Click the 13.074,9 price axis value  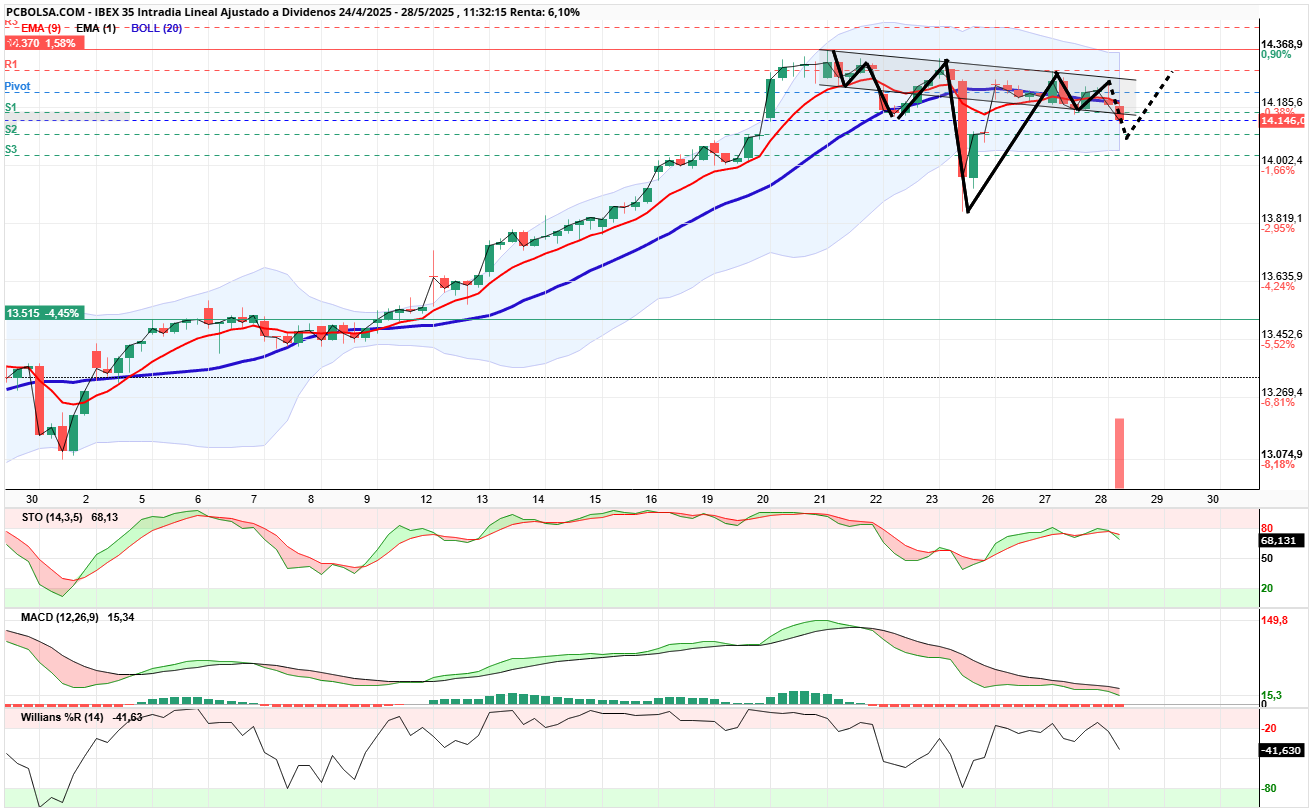1281,453
